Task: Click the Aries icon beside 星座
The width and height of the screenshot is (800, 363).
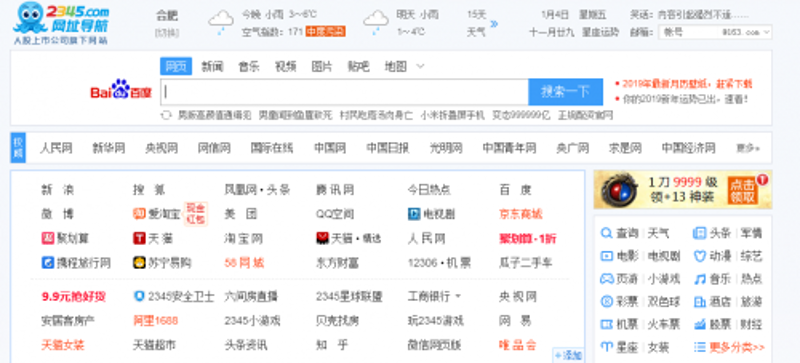Action: [606, 347]
